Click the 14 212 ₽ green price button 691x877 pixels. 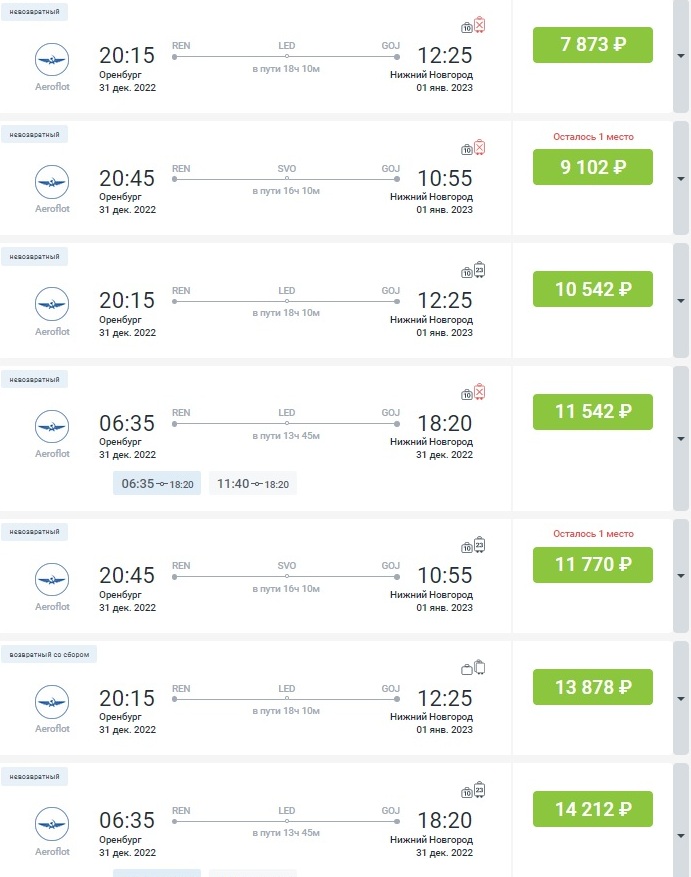(x=592, y=809)
